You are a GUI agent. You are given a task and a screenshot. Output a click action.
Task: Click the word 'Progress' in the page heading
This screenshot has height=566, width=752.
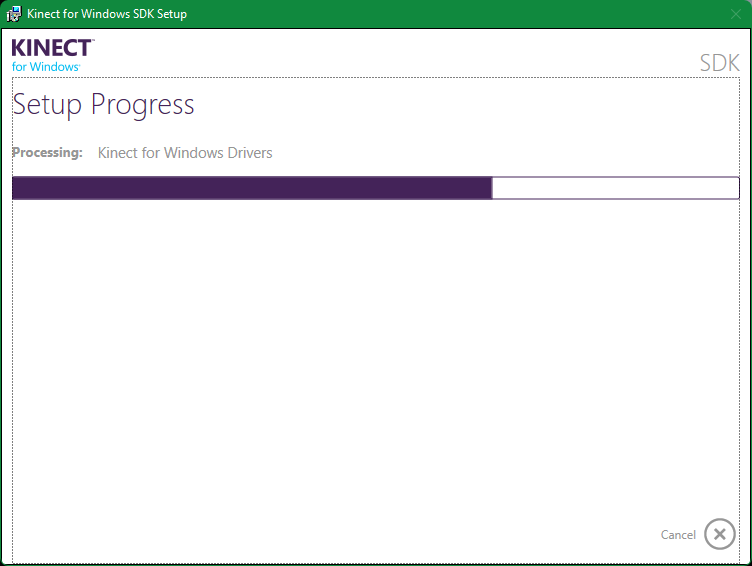click(143, 105)
